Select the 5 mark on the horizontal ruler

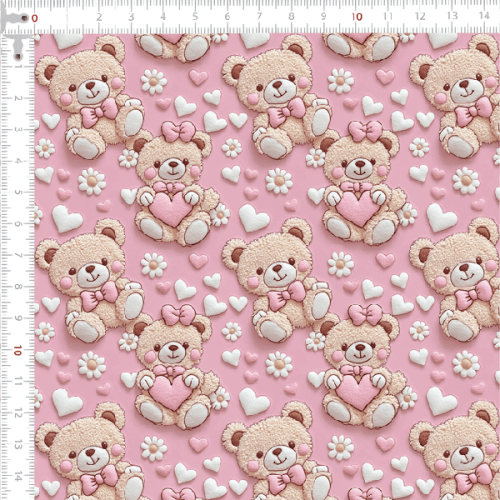(x=195, y=16)
